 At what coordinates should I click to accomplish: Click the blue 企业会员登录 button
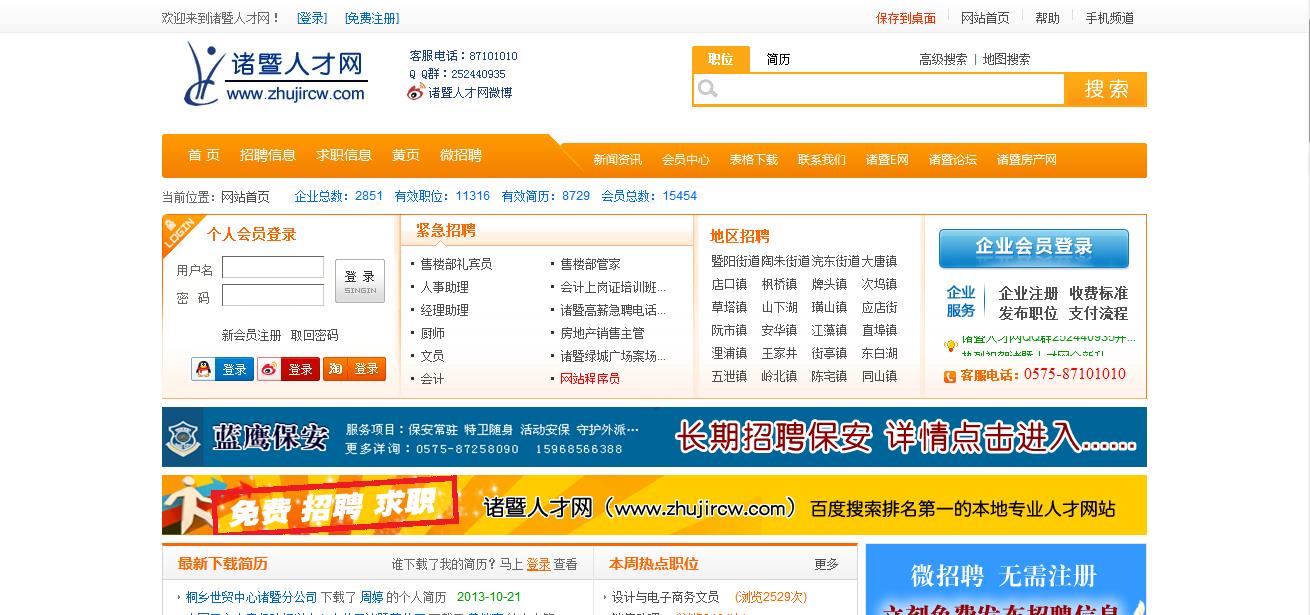(1034, 248)
